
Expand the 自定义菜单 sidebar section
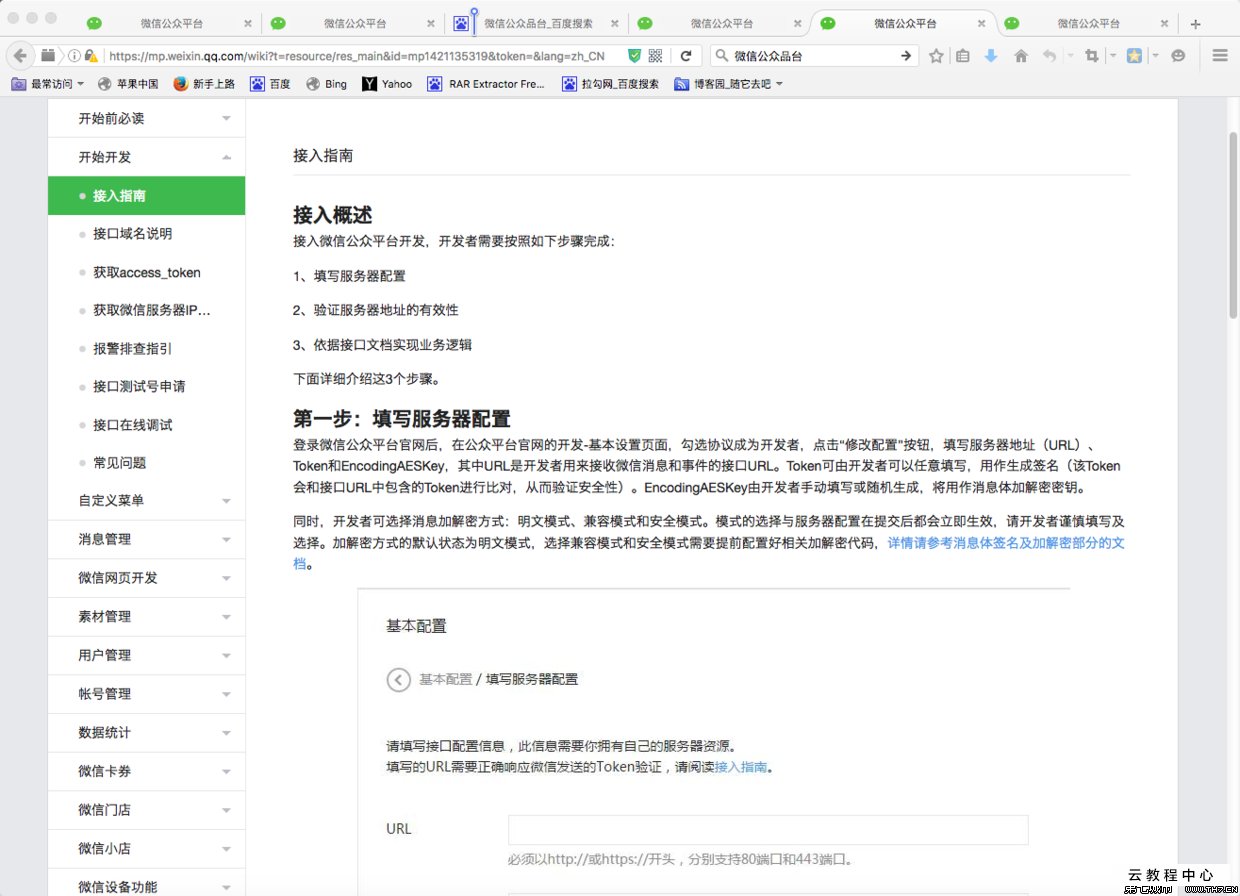pyautogui.click(x=146, y=501)
